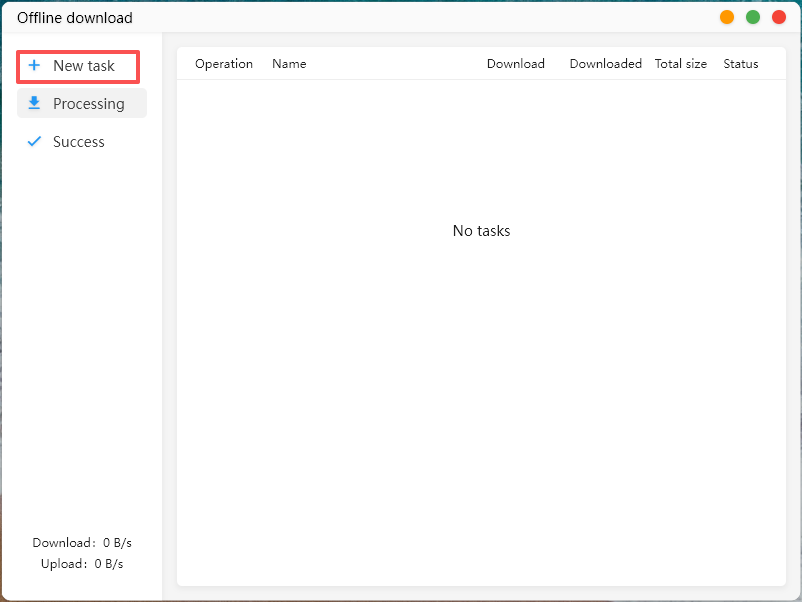
Task: Click the Operation column header
Action: tap(224, 64)
